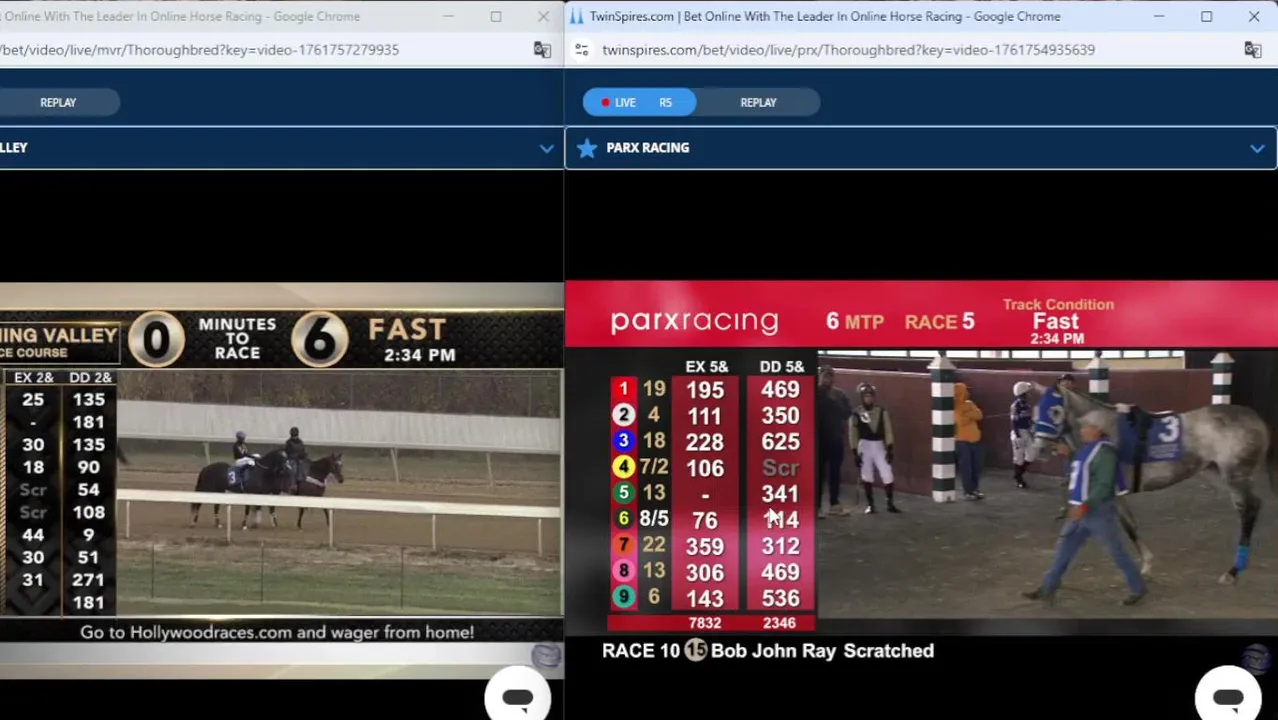Open the chat bubble in Parx window

(x=1228, y=697)
